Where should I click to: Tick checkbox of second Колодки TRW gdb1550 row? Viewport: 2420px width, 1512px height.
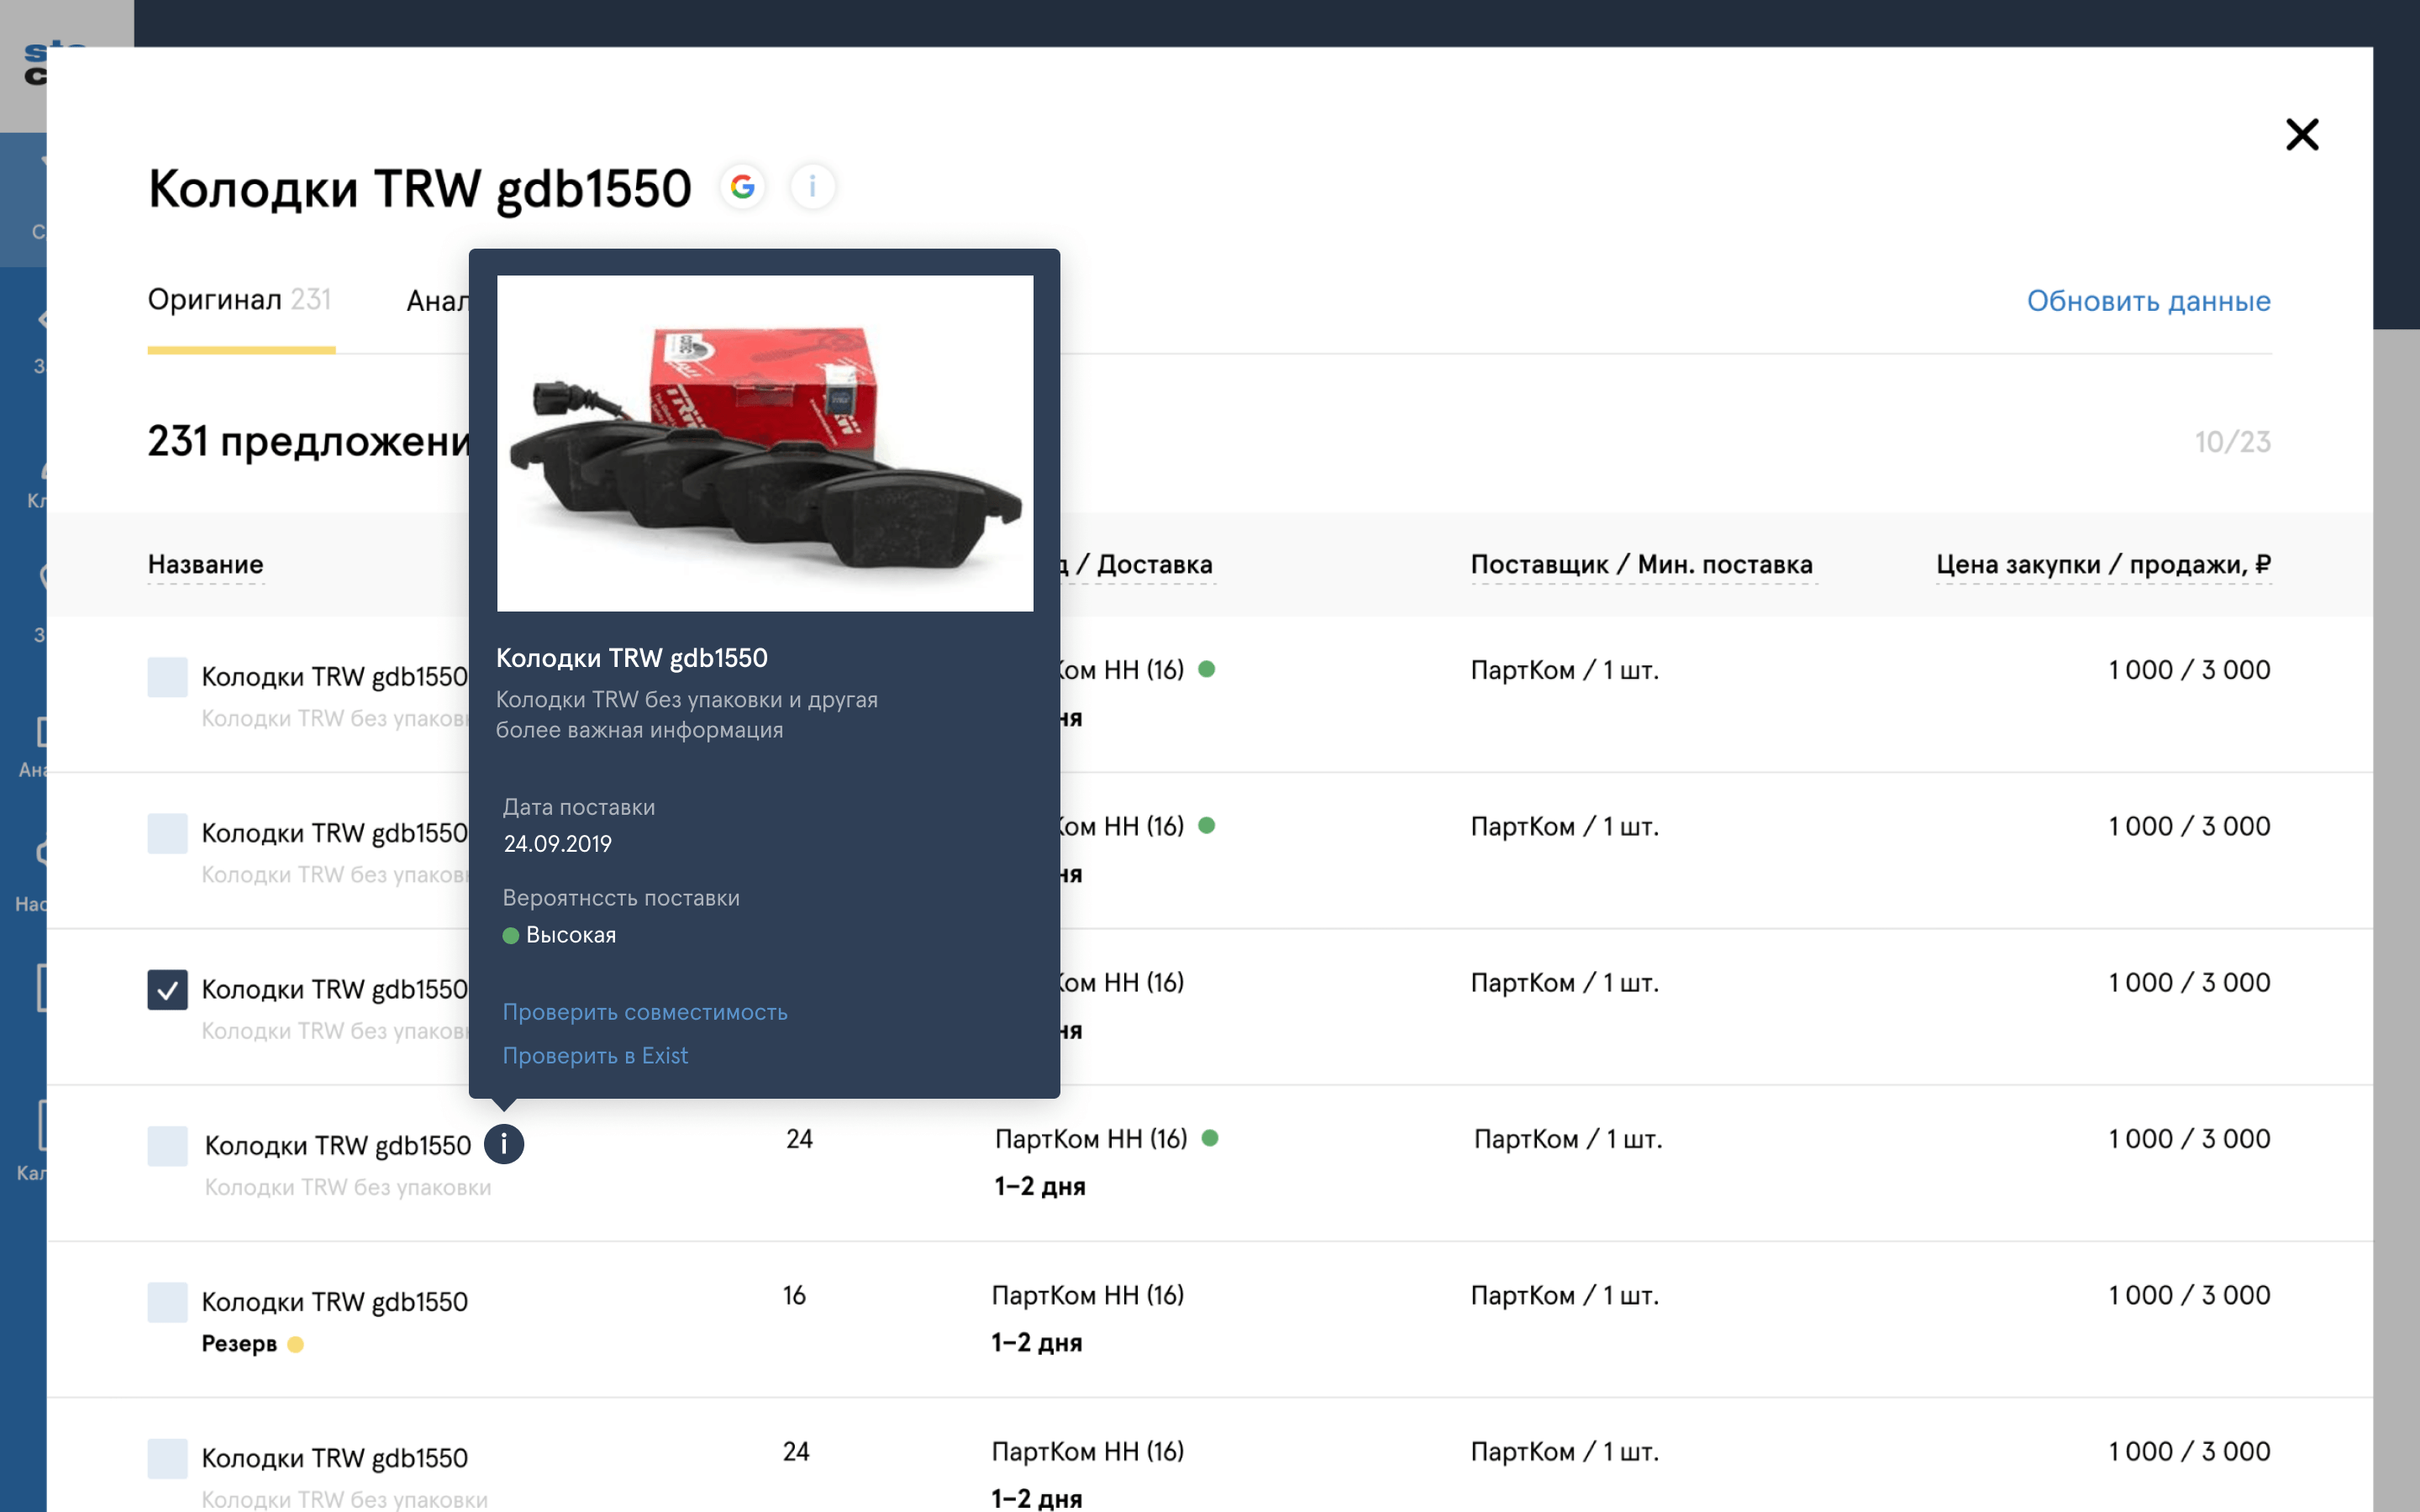coord(167,833)
